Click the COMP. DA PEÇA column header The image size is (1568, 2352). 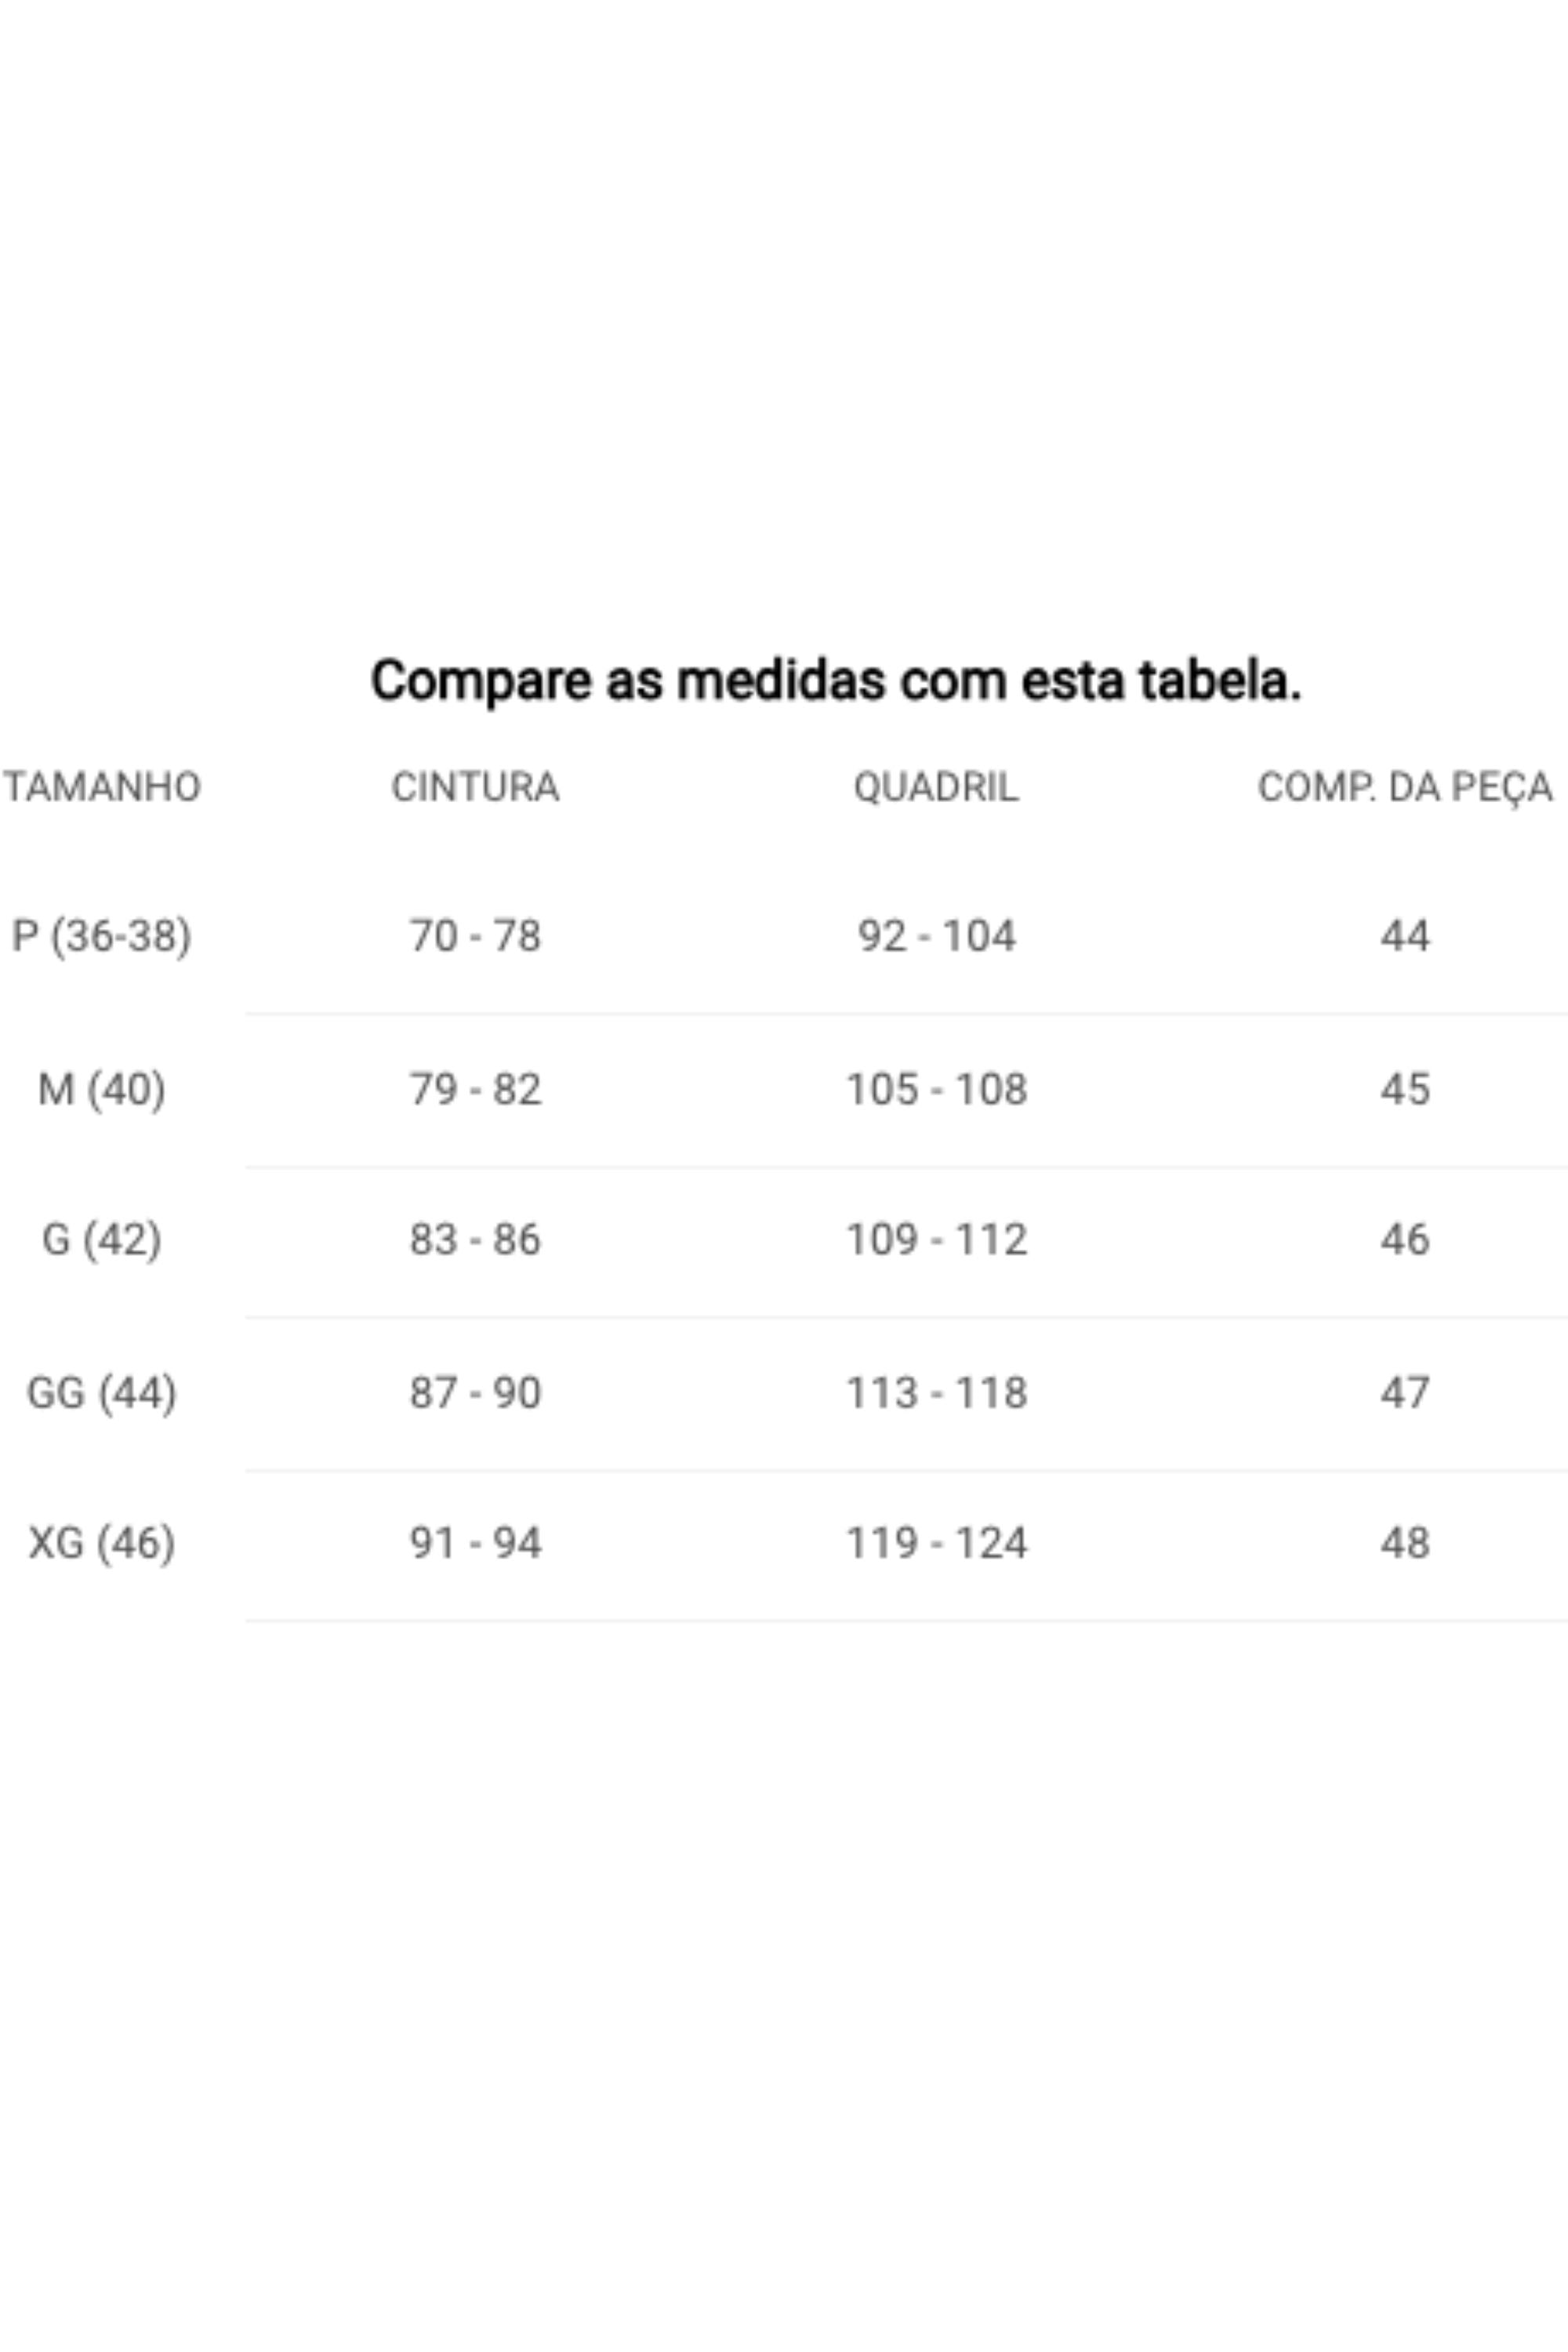[x=1404, y=787]
